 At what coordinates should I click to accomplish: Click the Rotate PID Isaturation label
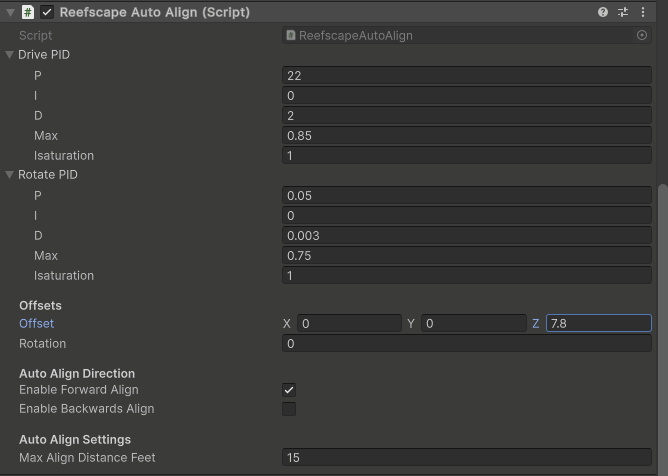64,276
